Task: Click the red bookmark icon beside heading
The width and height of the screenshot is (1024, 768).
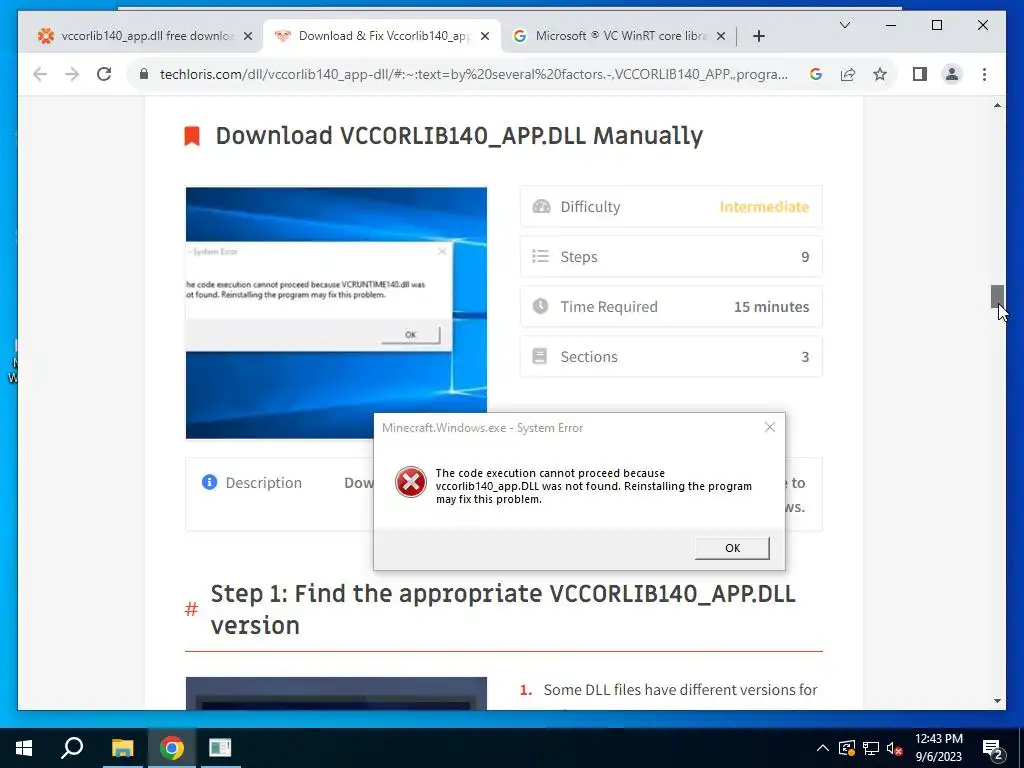Action: click(192, 136)
